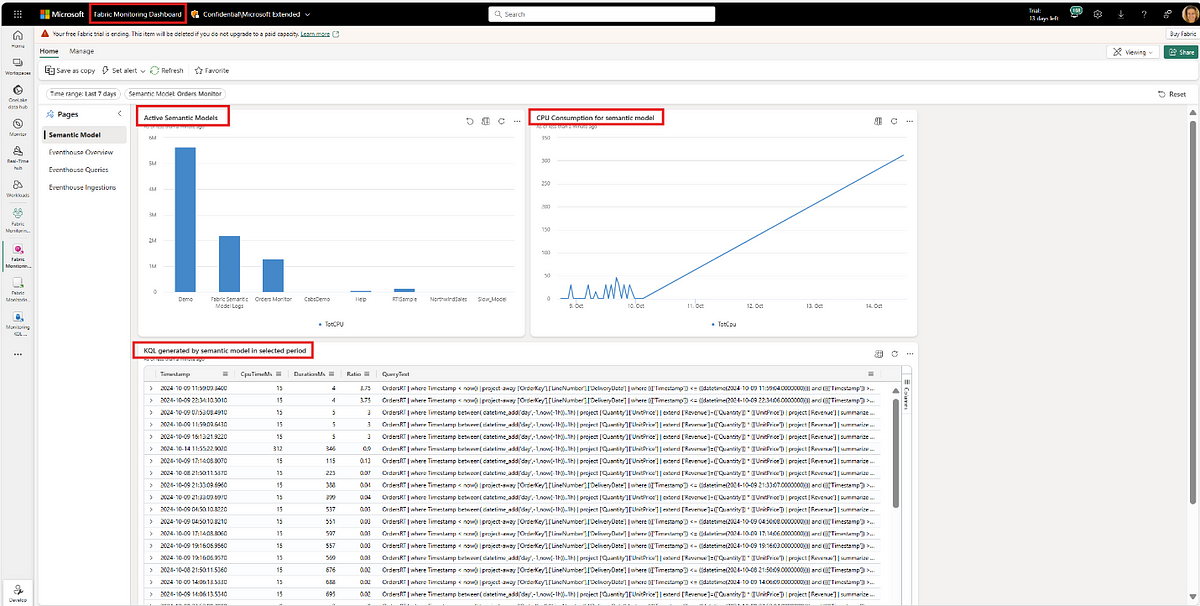1200x606 pixels.
Task: Collapse the Pages panel with chevron
Action: pyautogui.click(x=120, y=115)
